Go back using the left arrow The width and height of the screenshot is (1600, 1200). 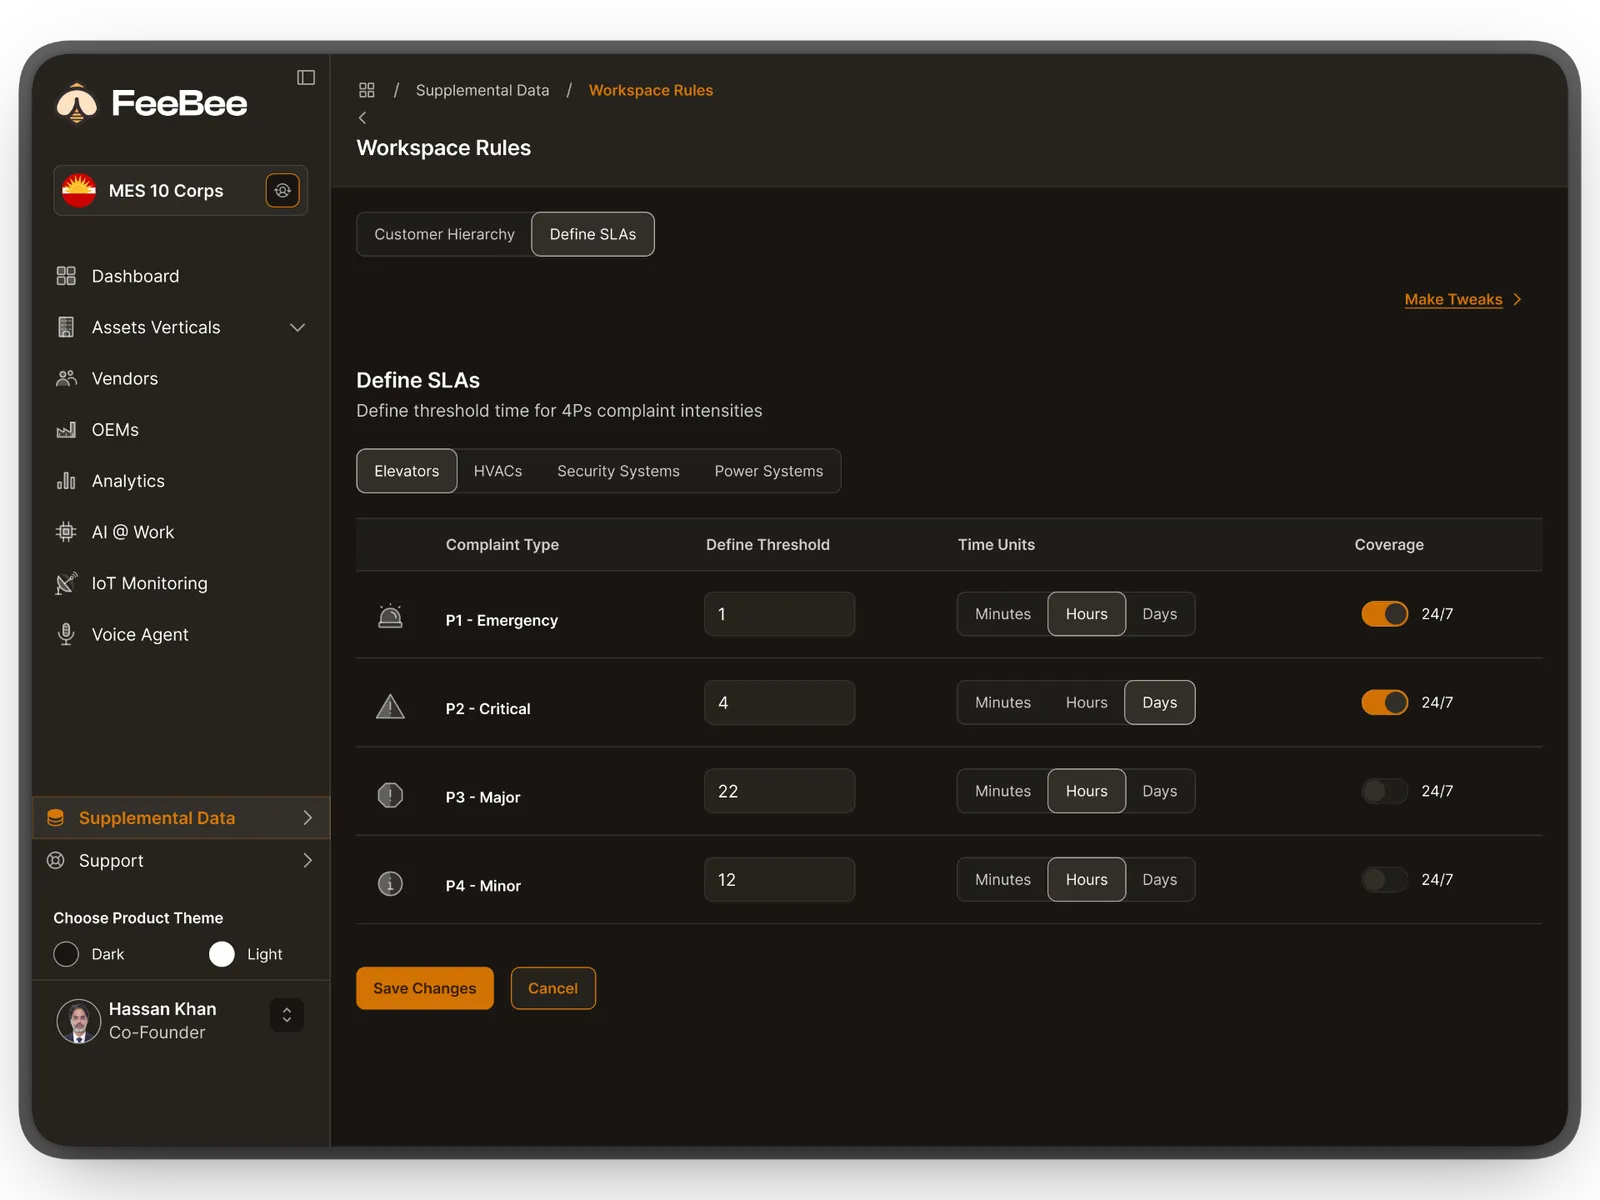click(362, 118)
